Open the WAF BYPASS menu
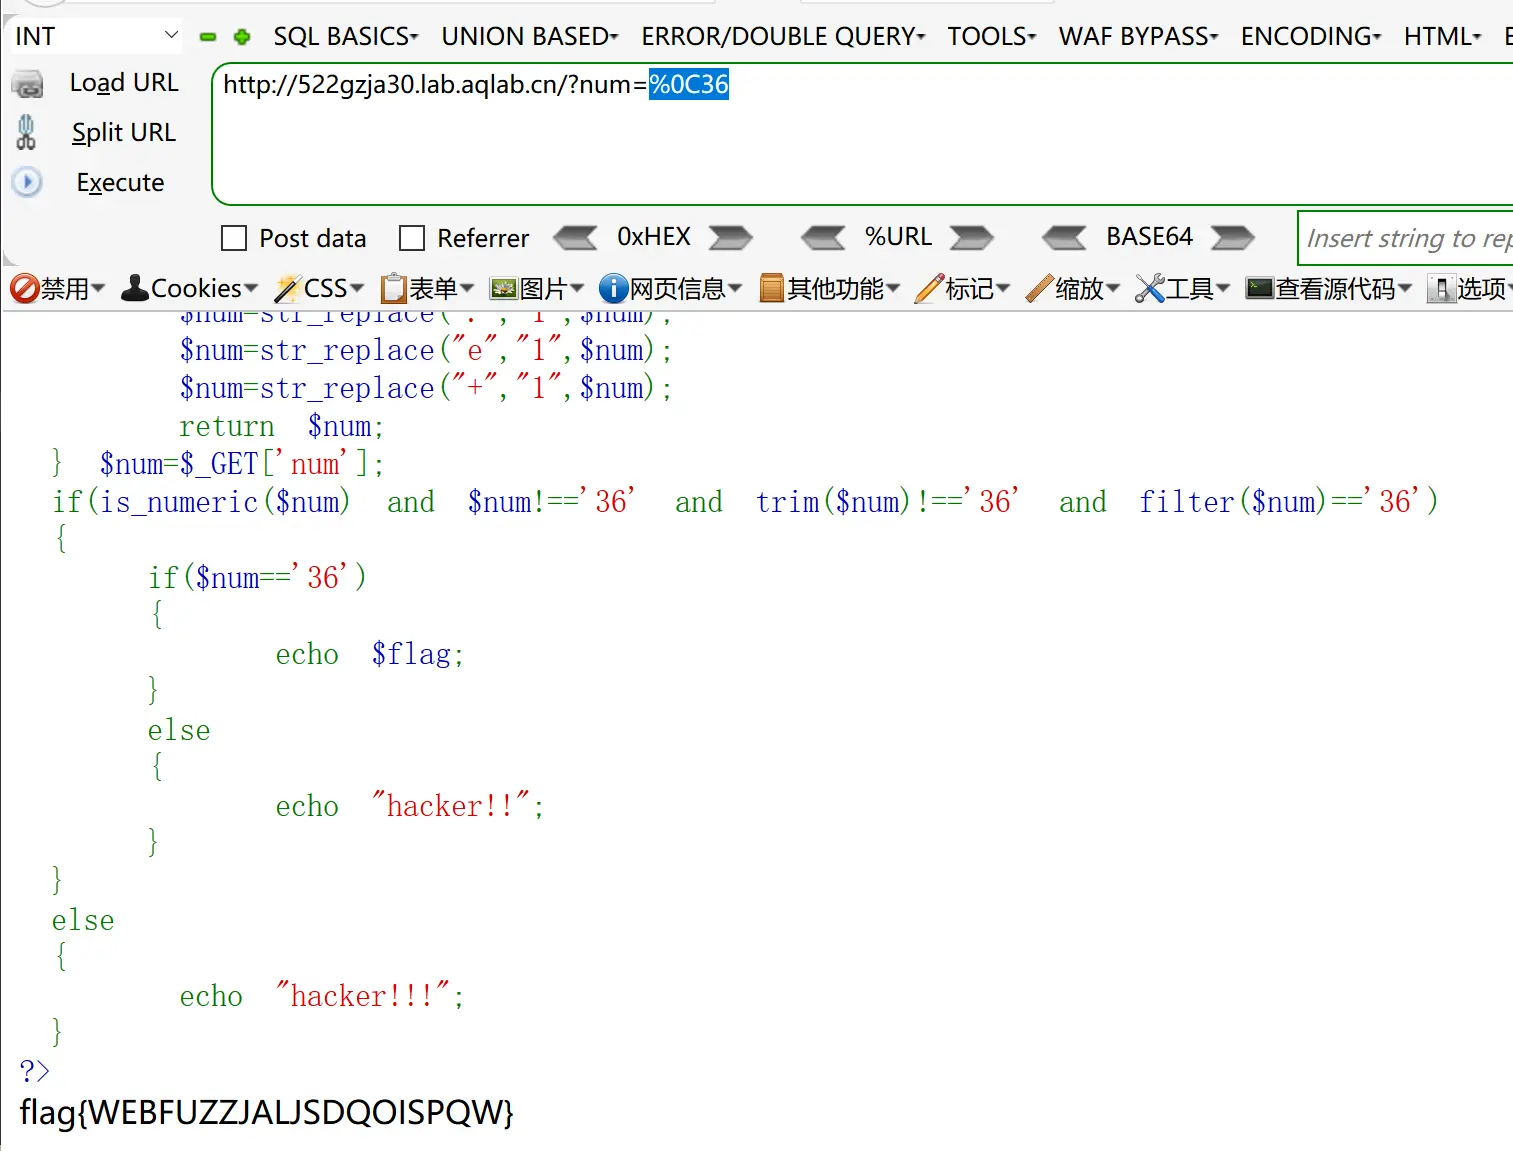The width and height of the screenshot is (1513, 1151). [x=1138, y=37]
